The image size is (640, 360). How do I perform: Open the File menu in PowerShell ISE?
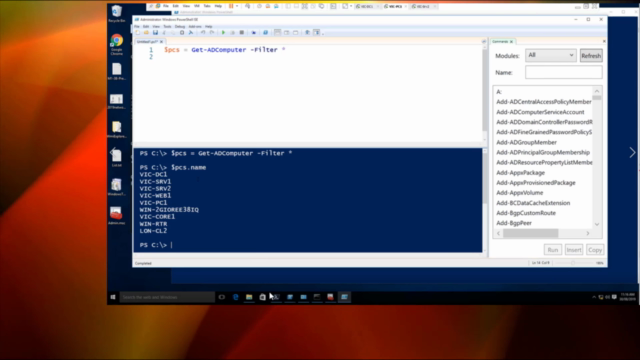tap(137, 27)
